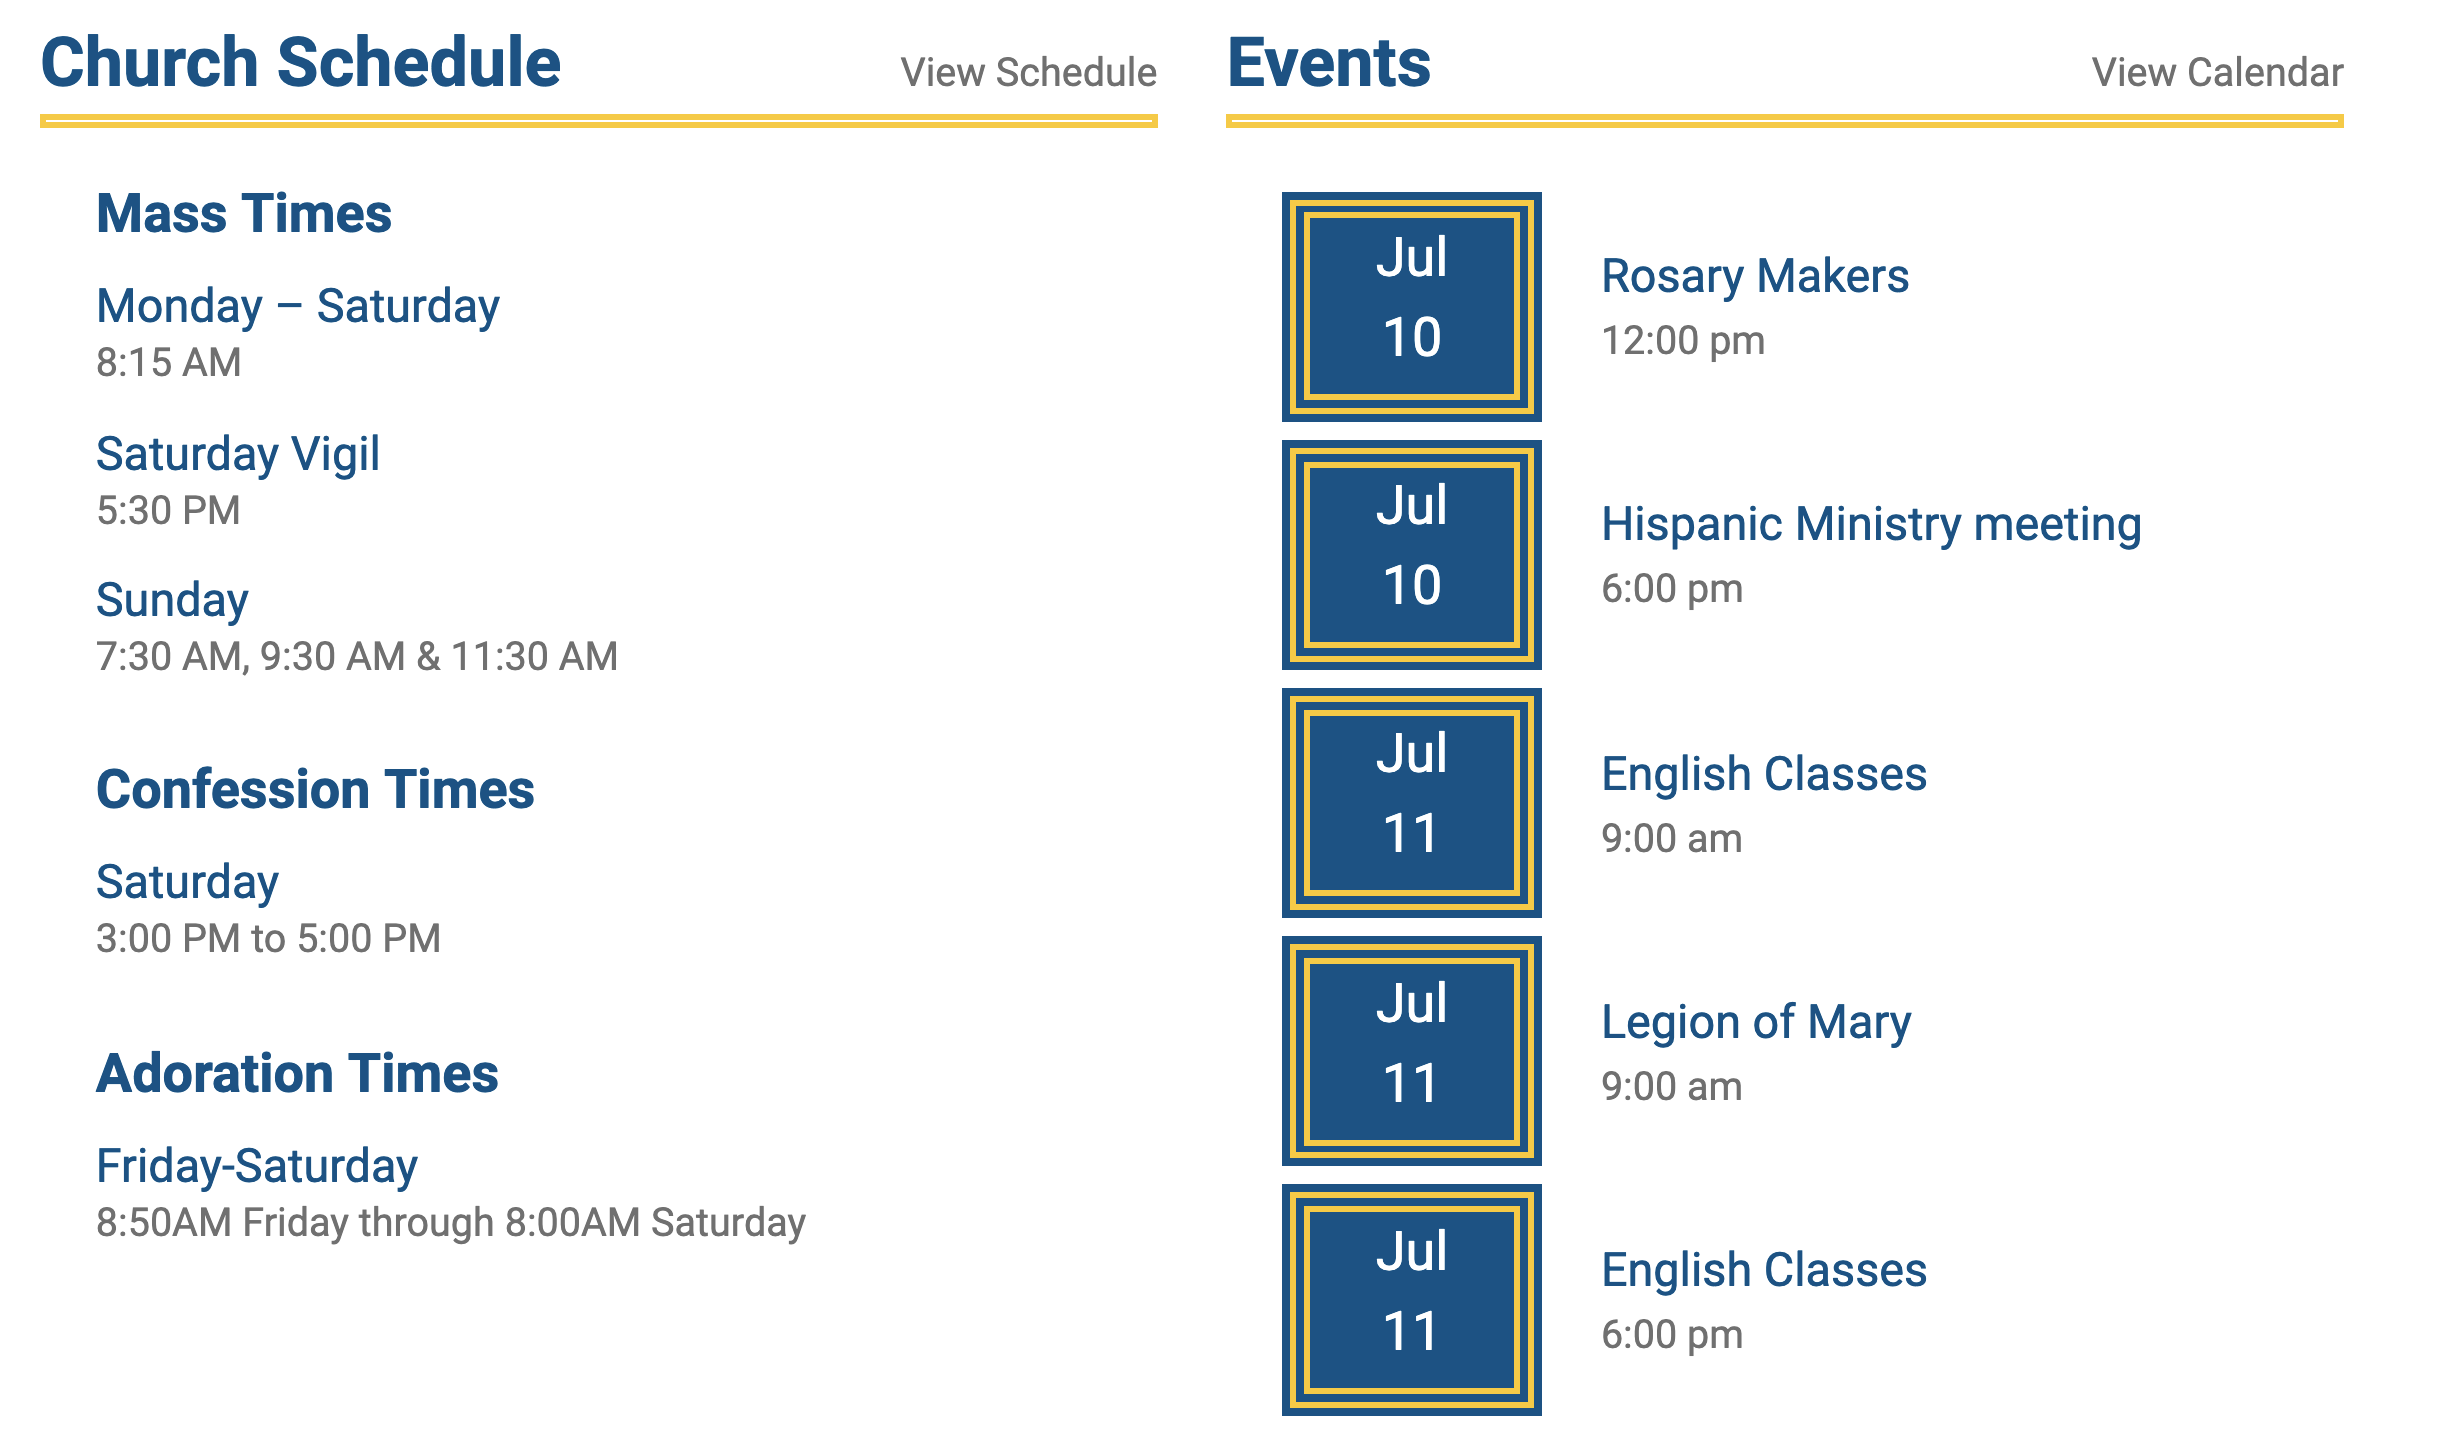Click the Jul 11 badge for 9:00 am English Classes

click(x=1411, y=803)
